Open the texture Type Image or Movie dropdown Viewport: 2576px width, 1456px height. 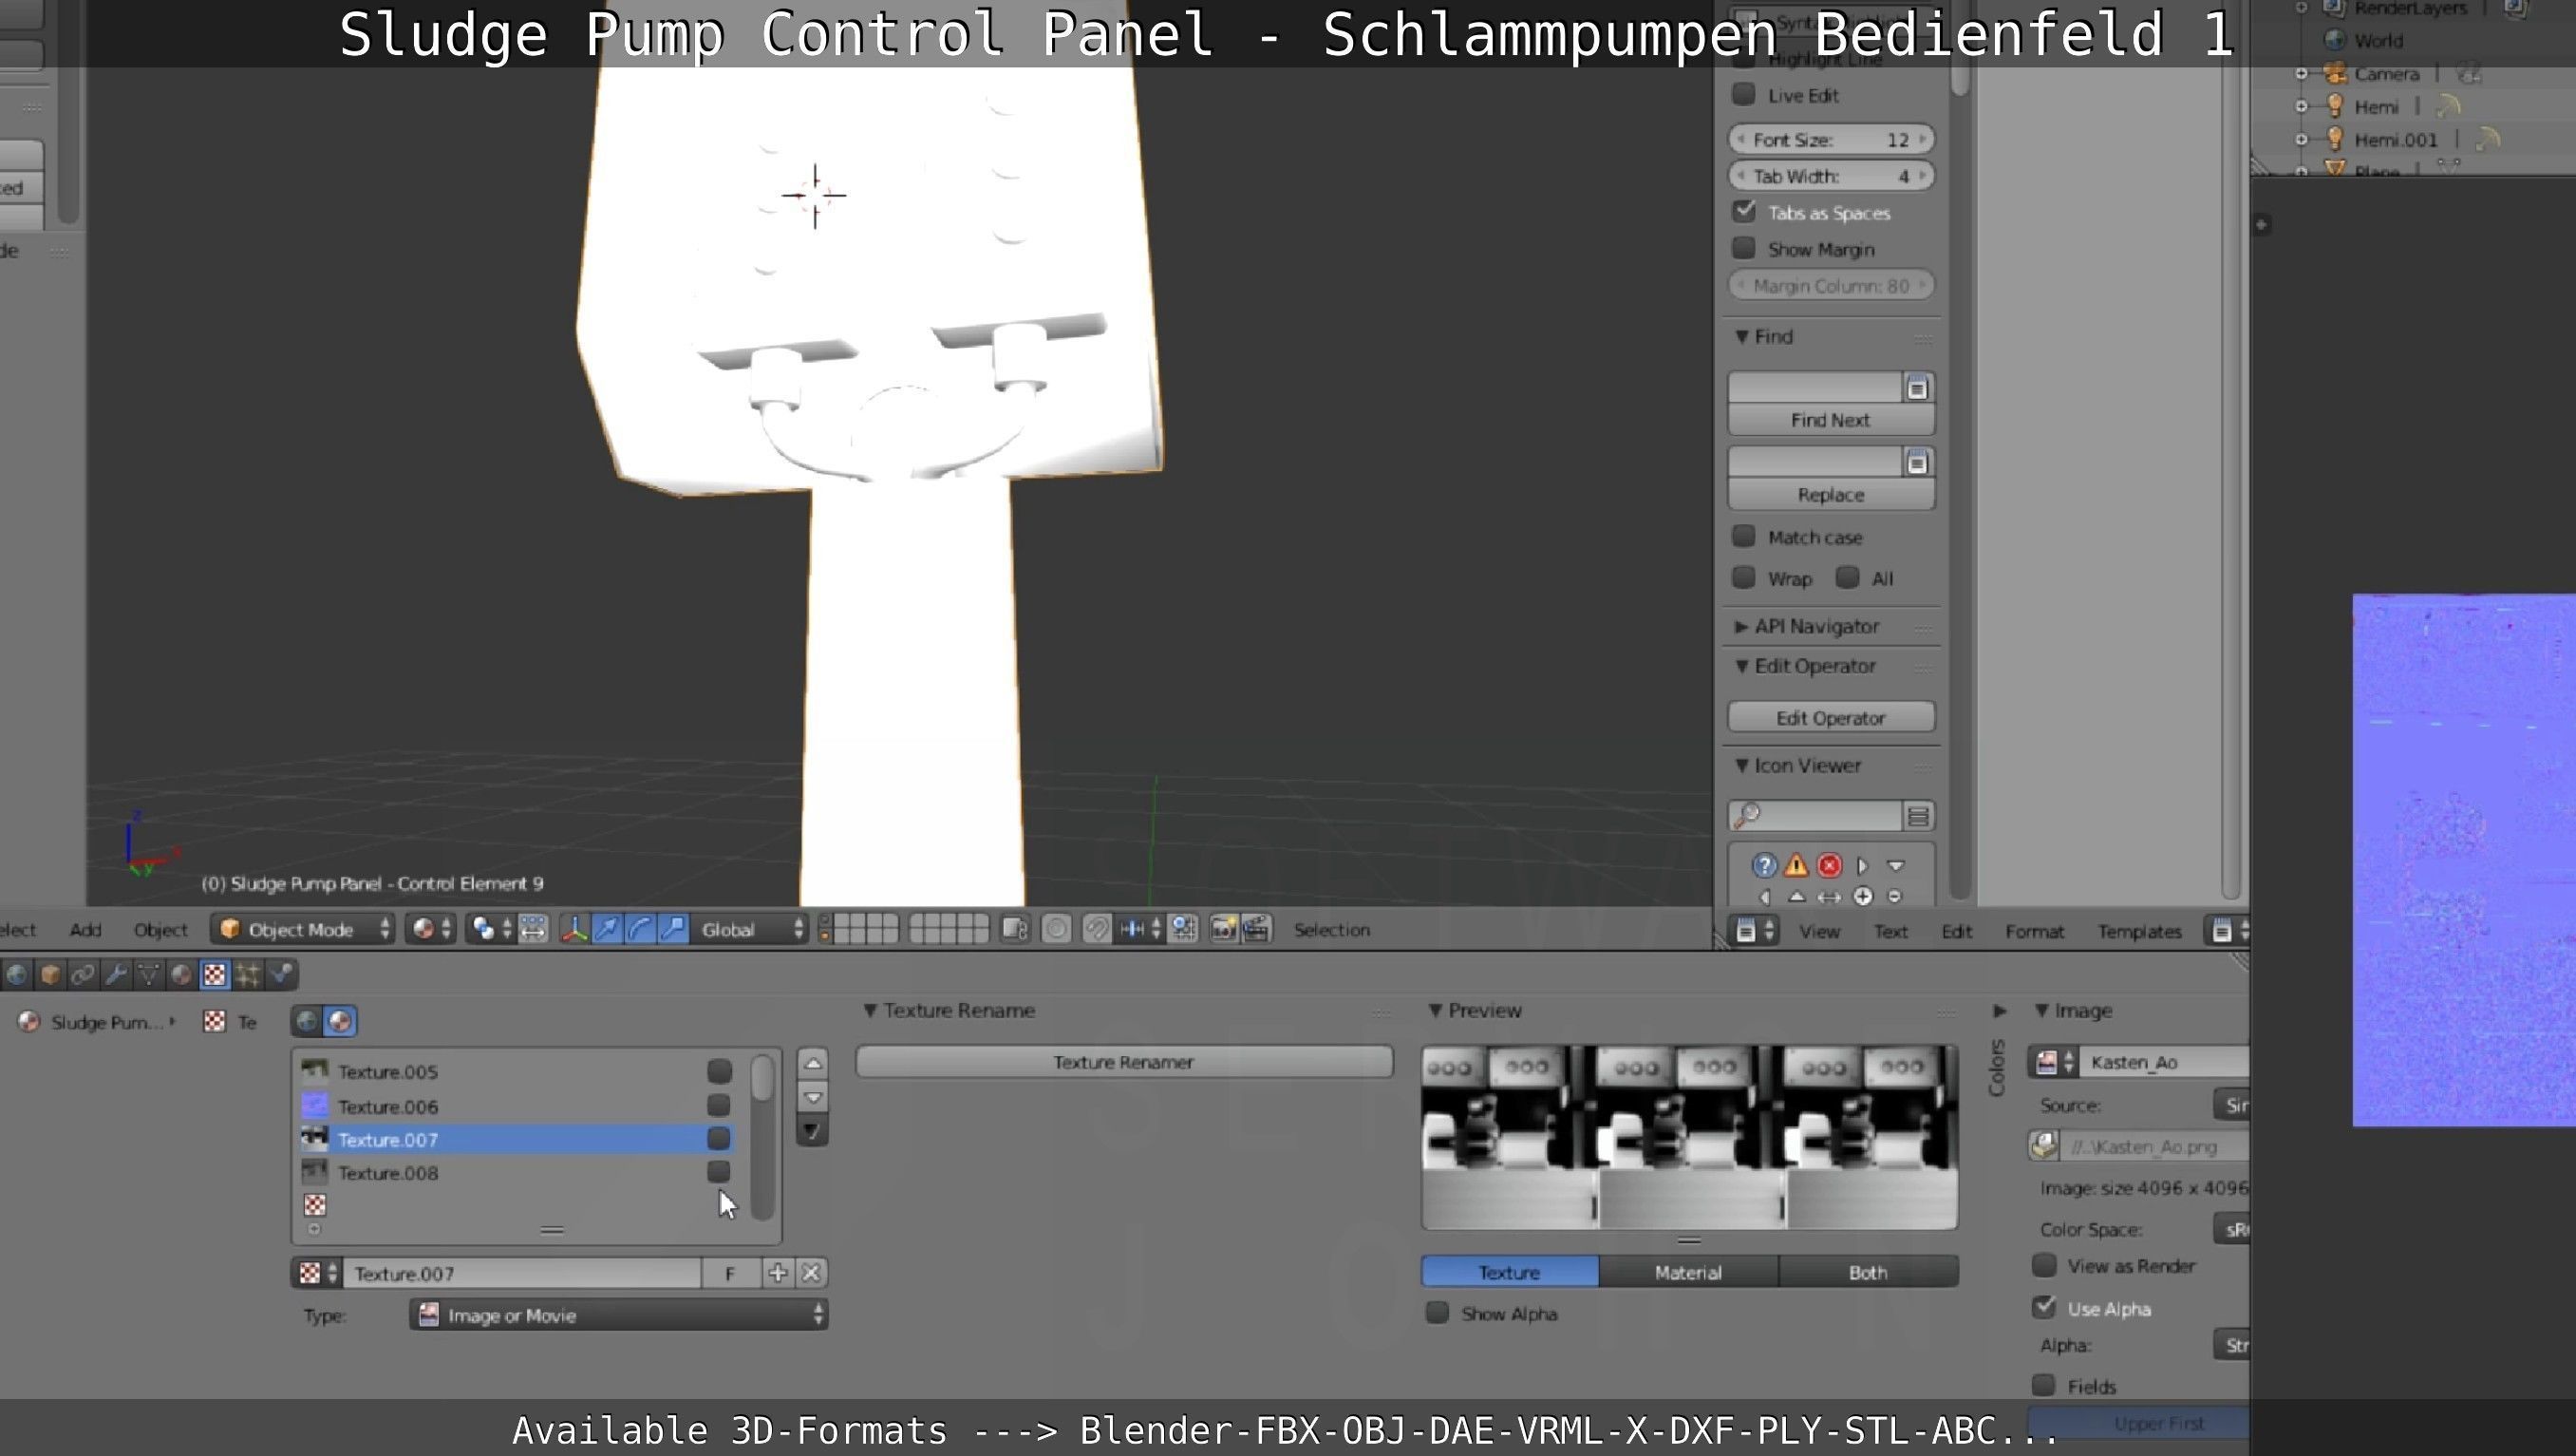[x=618, y=1315]
